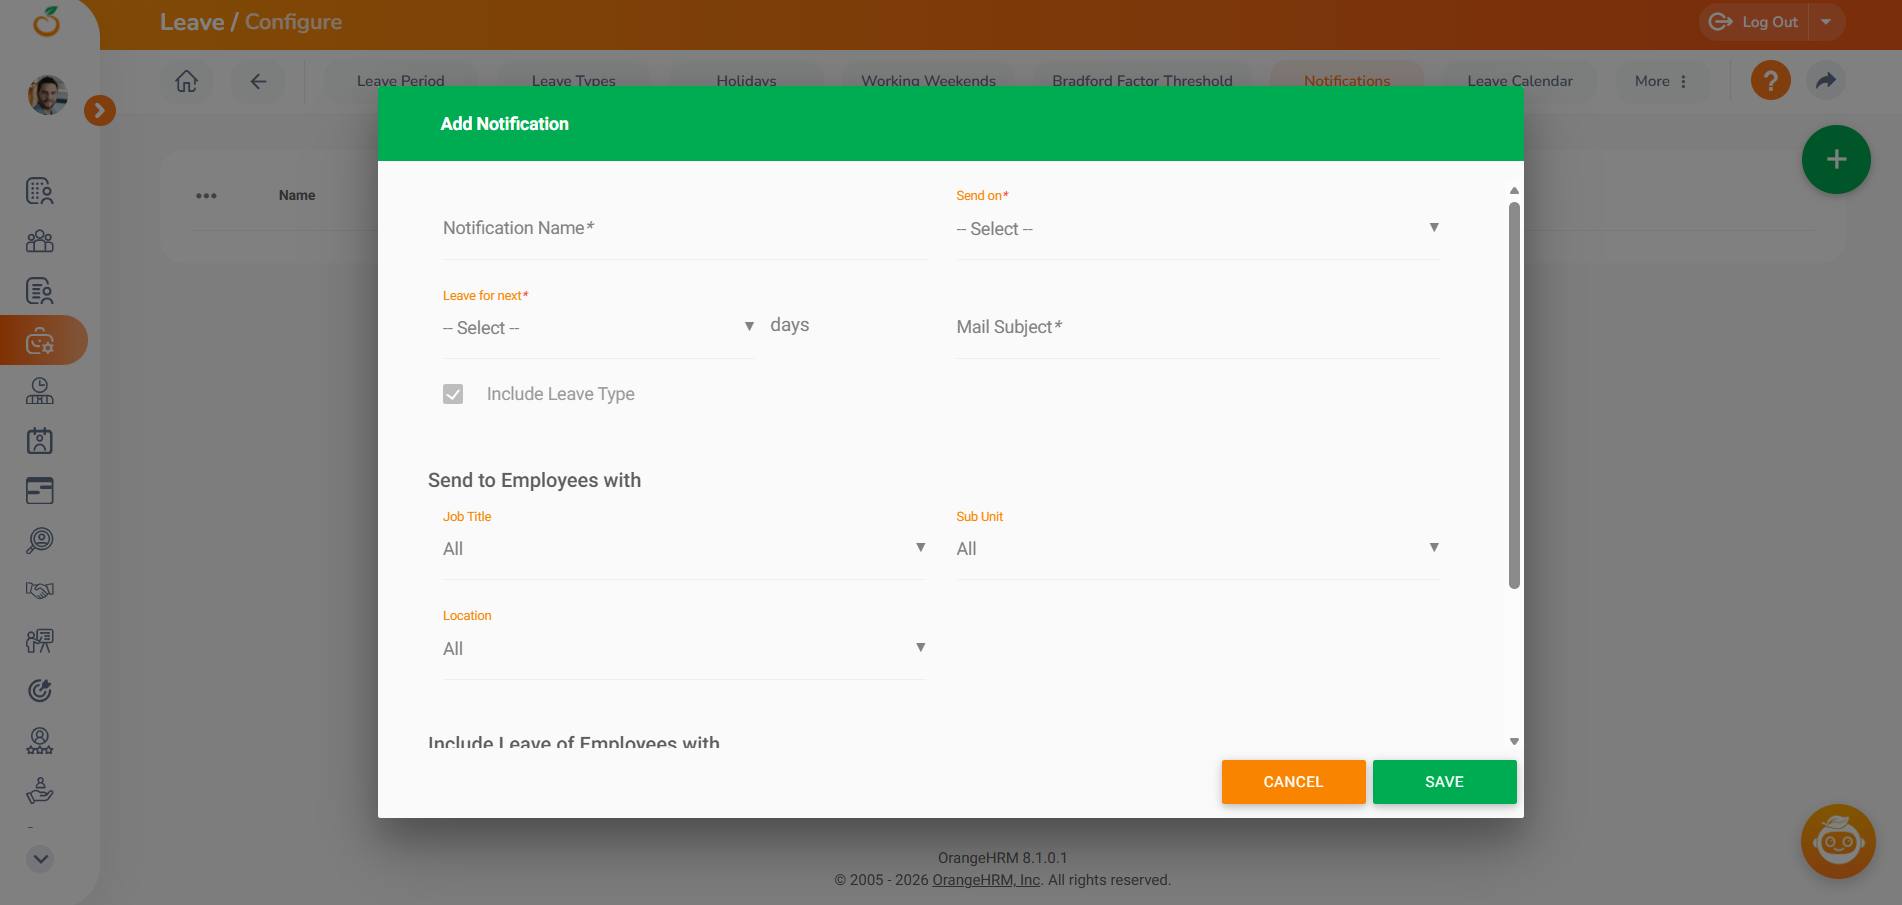The width and height of the screenshot is (1902, 905).
Task: Open the Career development rating icon
Action: (40, 741)
